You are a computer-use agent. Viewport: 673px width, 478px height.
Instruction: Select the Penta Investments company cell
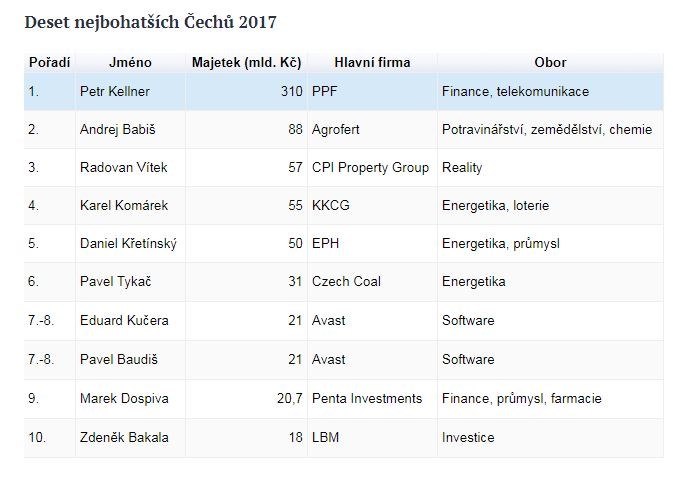[x=367, y=398]
